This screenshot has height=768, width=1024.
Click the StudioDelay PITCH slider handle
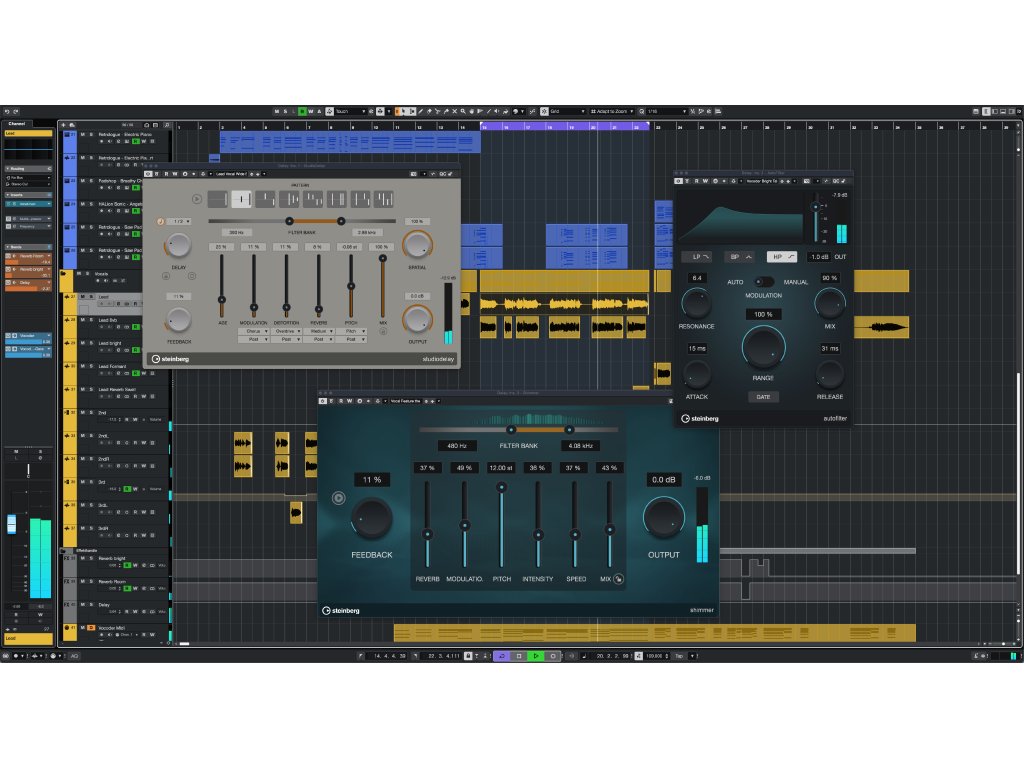pyautogui.click(x=351, y=286)
